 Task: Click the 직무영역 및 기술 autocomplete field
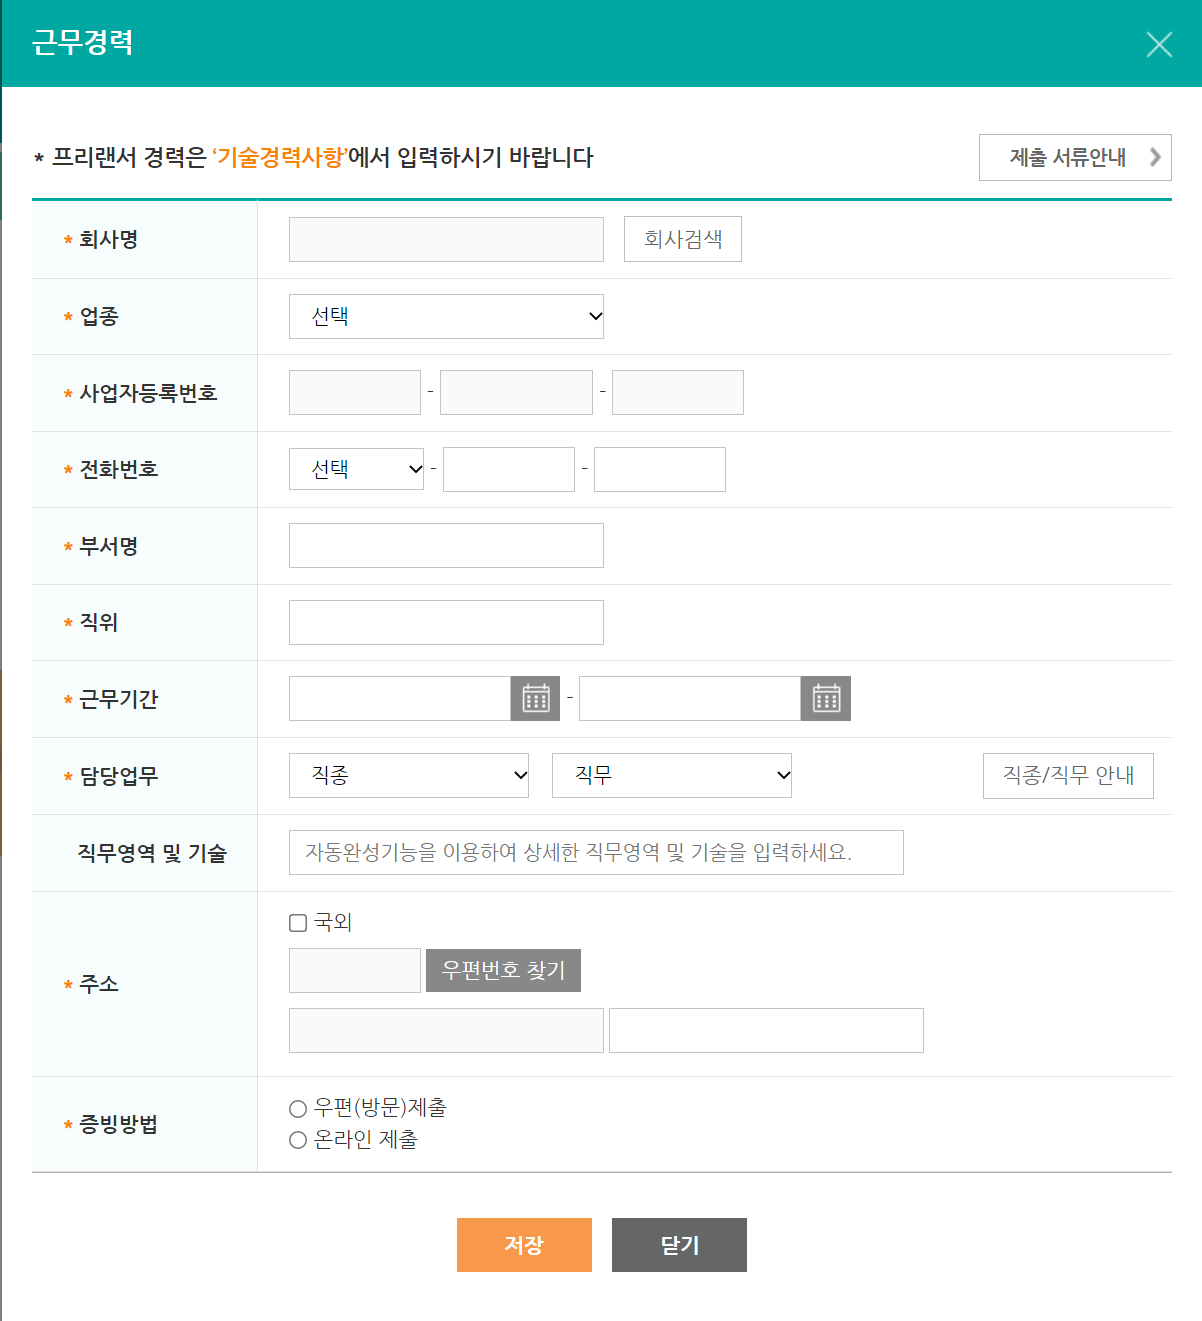(596, 852)
